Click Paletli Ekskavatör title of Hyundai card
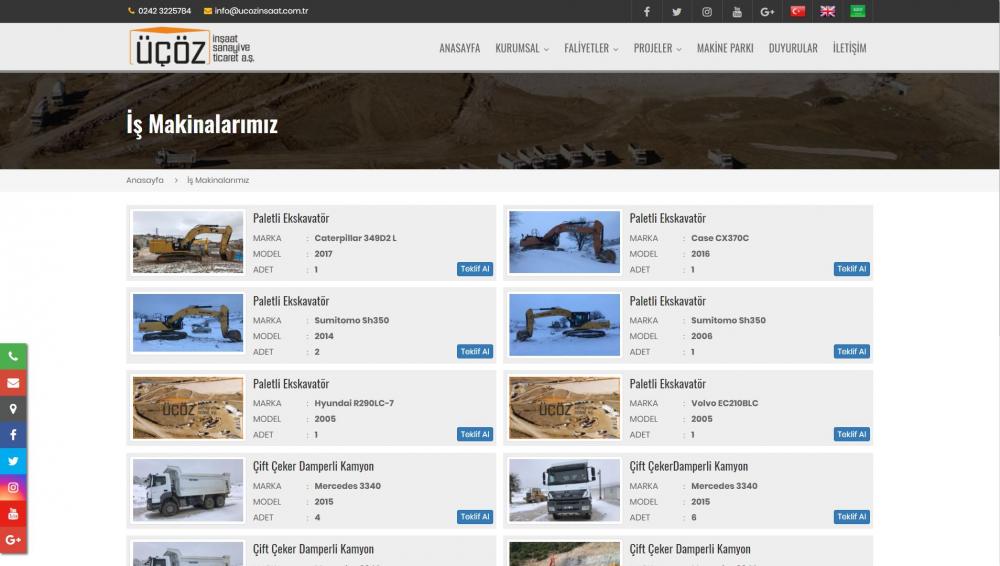Viewport: 1000px width, 566px height. coord(291,384)
